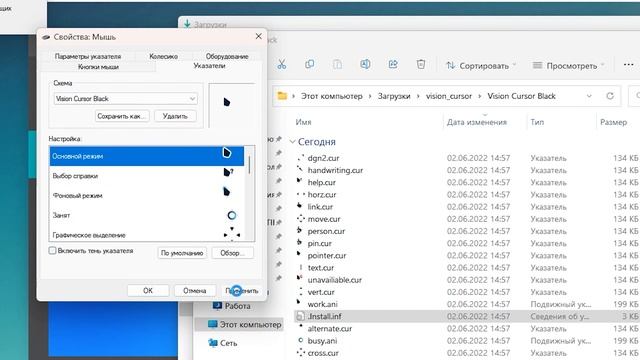Viewport: 640px width, 360px height.
Task: Switch to the Колесико tab
Action: (163, 56)
